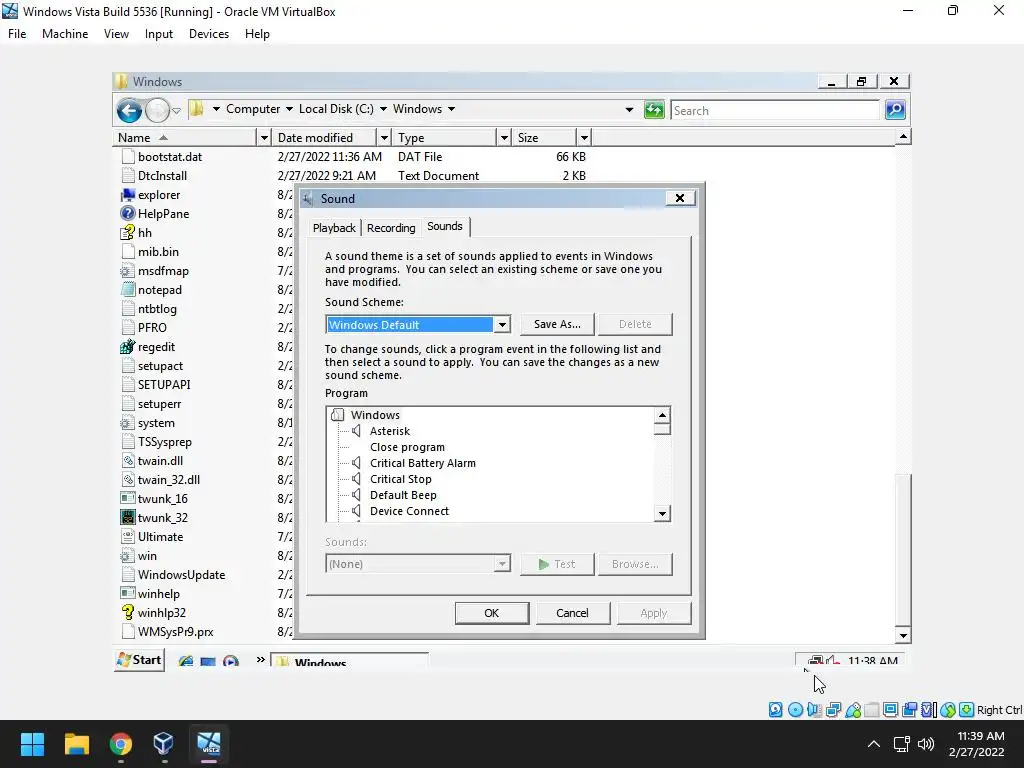Open Internet Explorer from Vista quick launch
The image size is (1024, 768).
[186, 661]
